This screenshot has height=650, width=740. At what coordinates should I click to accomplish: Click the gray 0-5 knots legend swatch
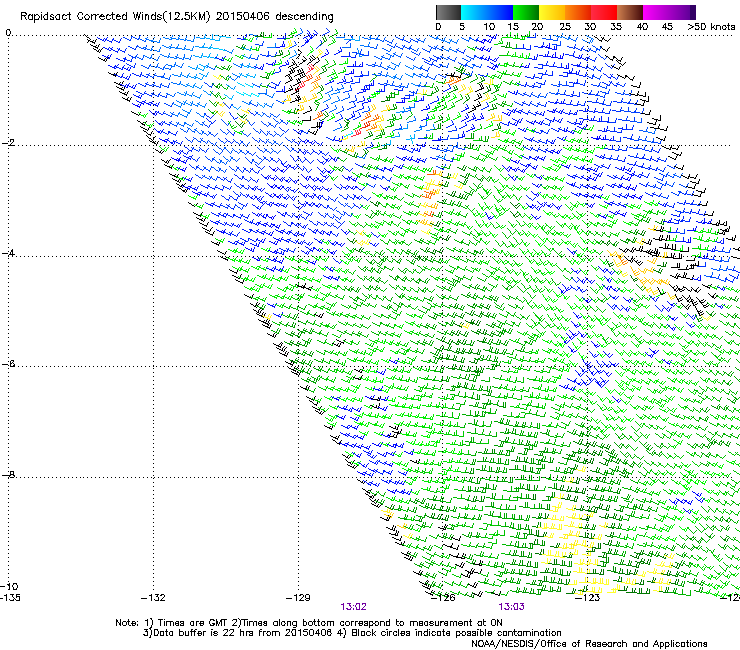click(x=448, y=12)
